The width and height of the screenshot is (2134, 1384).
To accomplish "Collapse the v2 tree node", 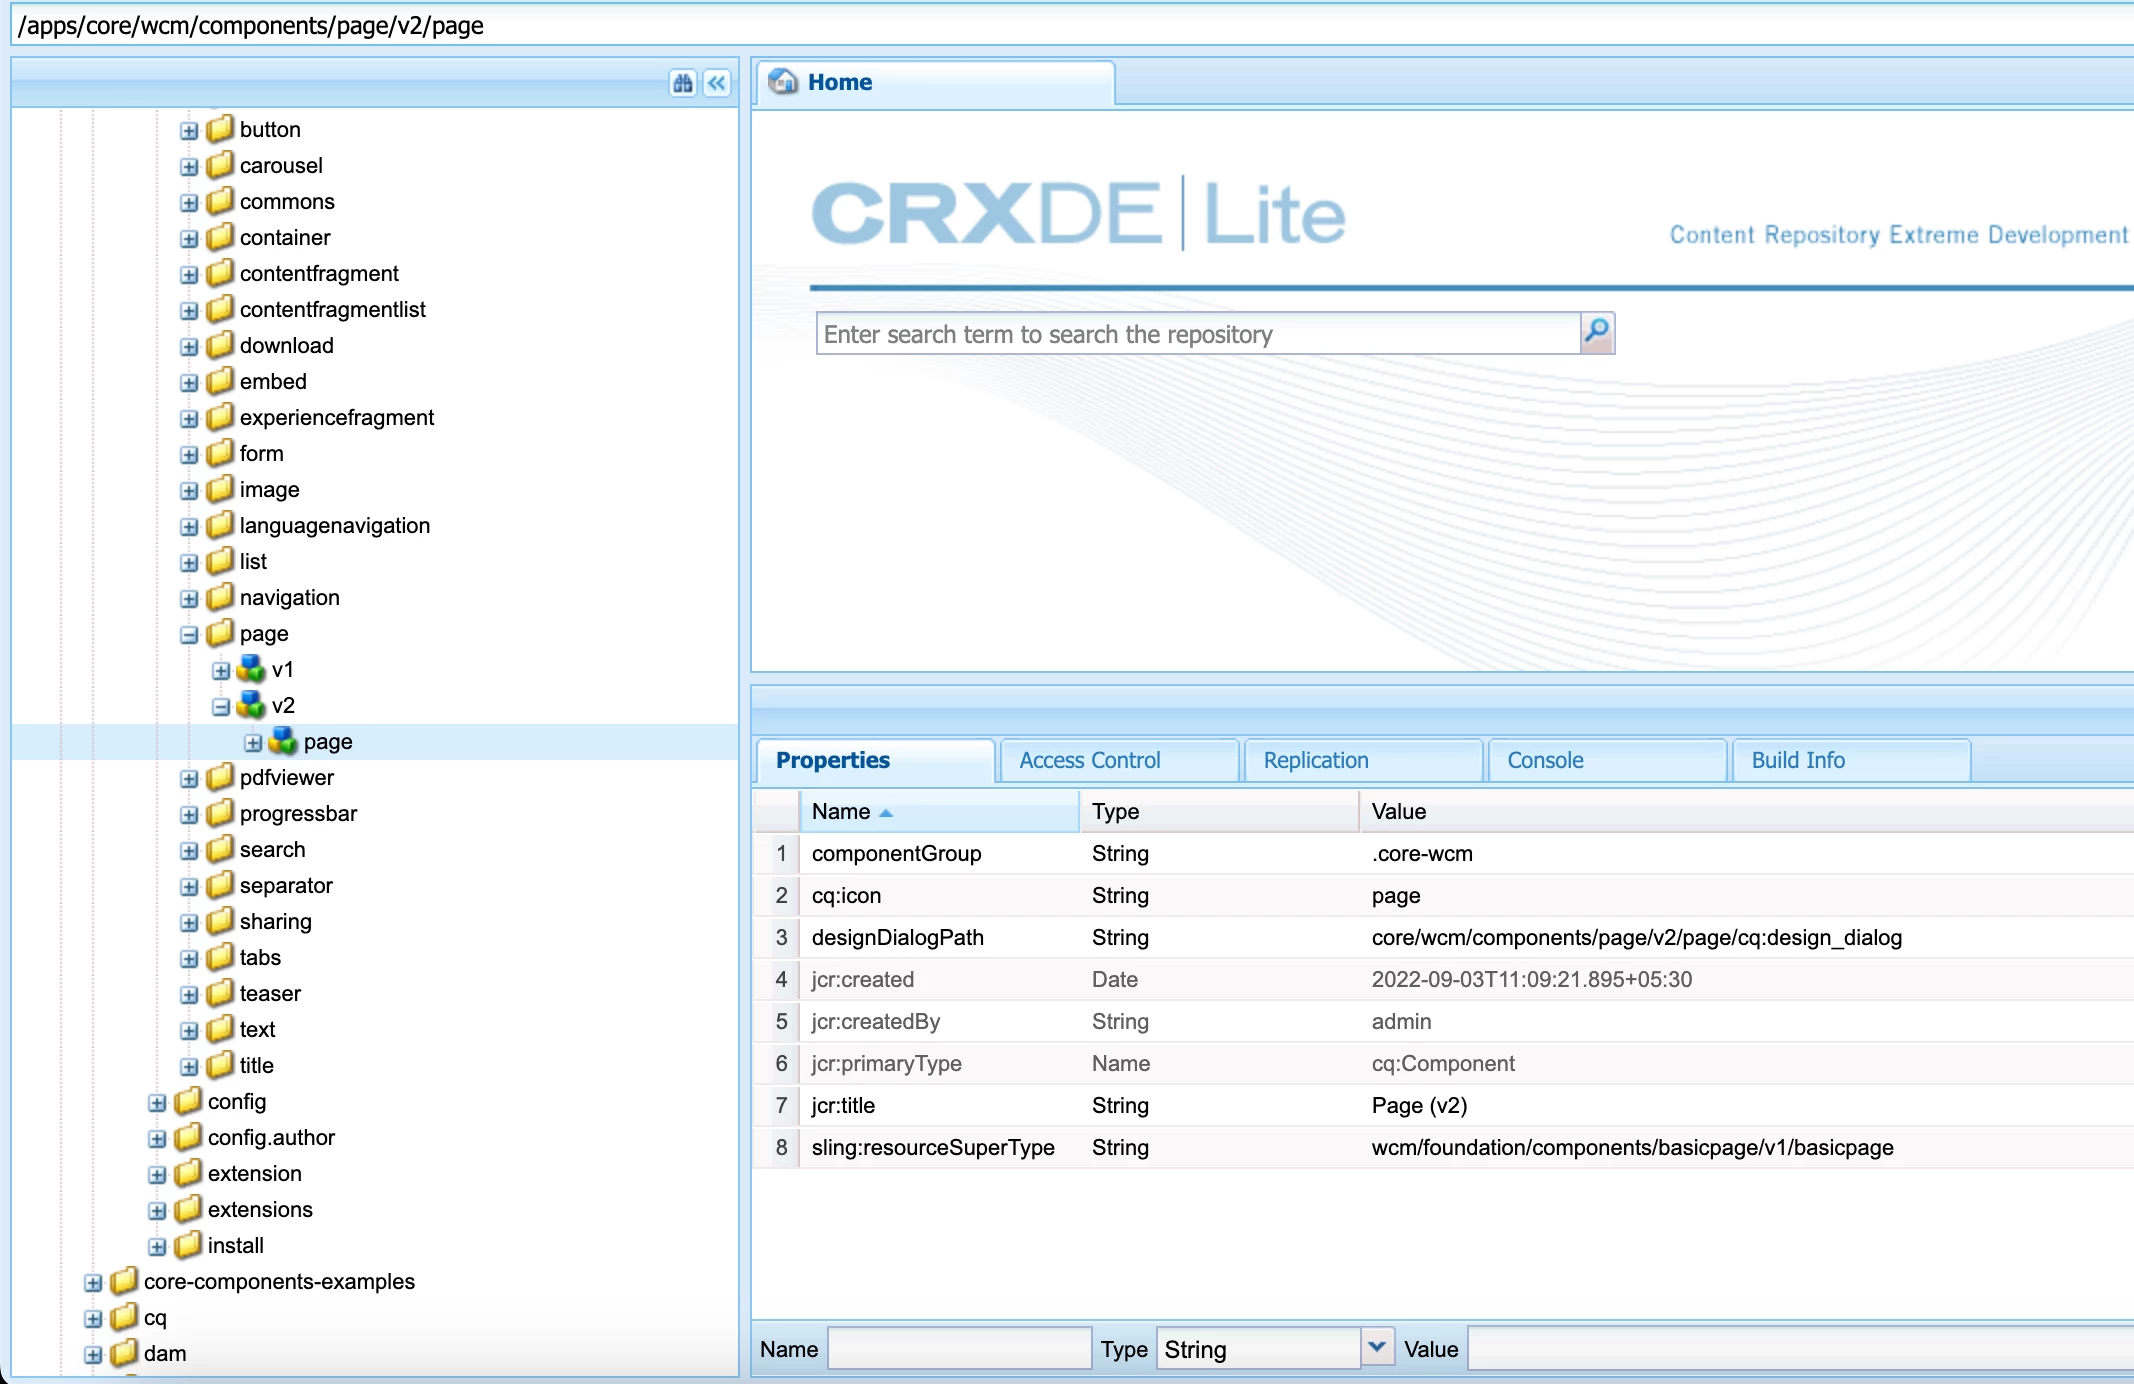I will (221, 707).
